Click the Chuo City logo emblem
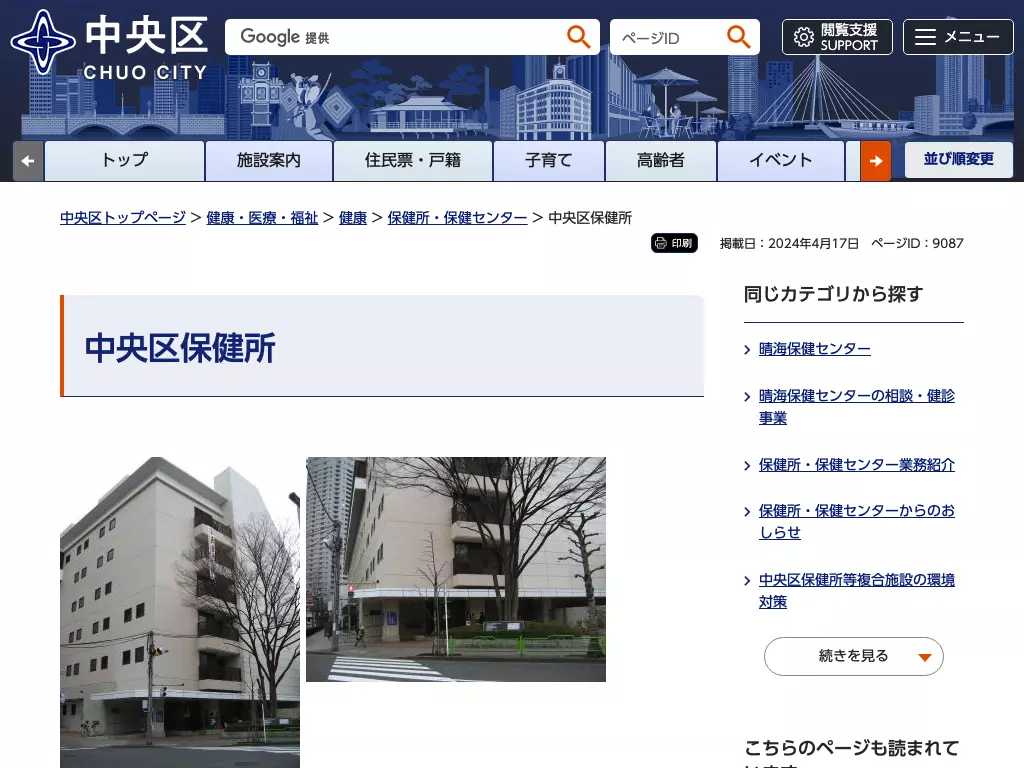1024x768 pixels. tap(42, 41)
